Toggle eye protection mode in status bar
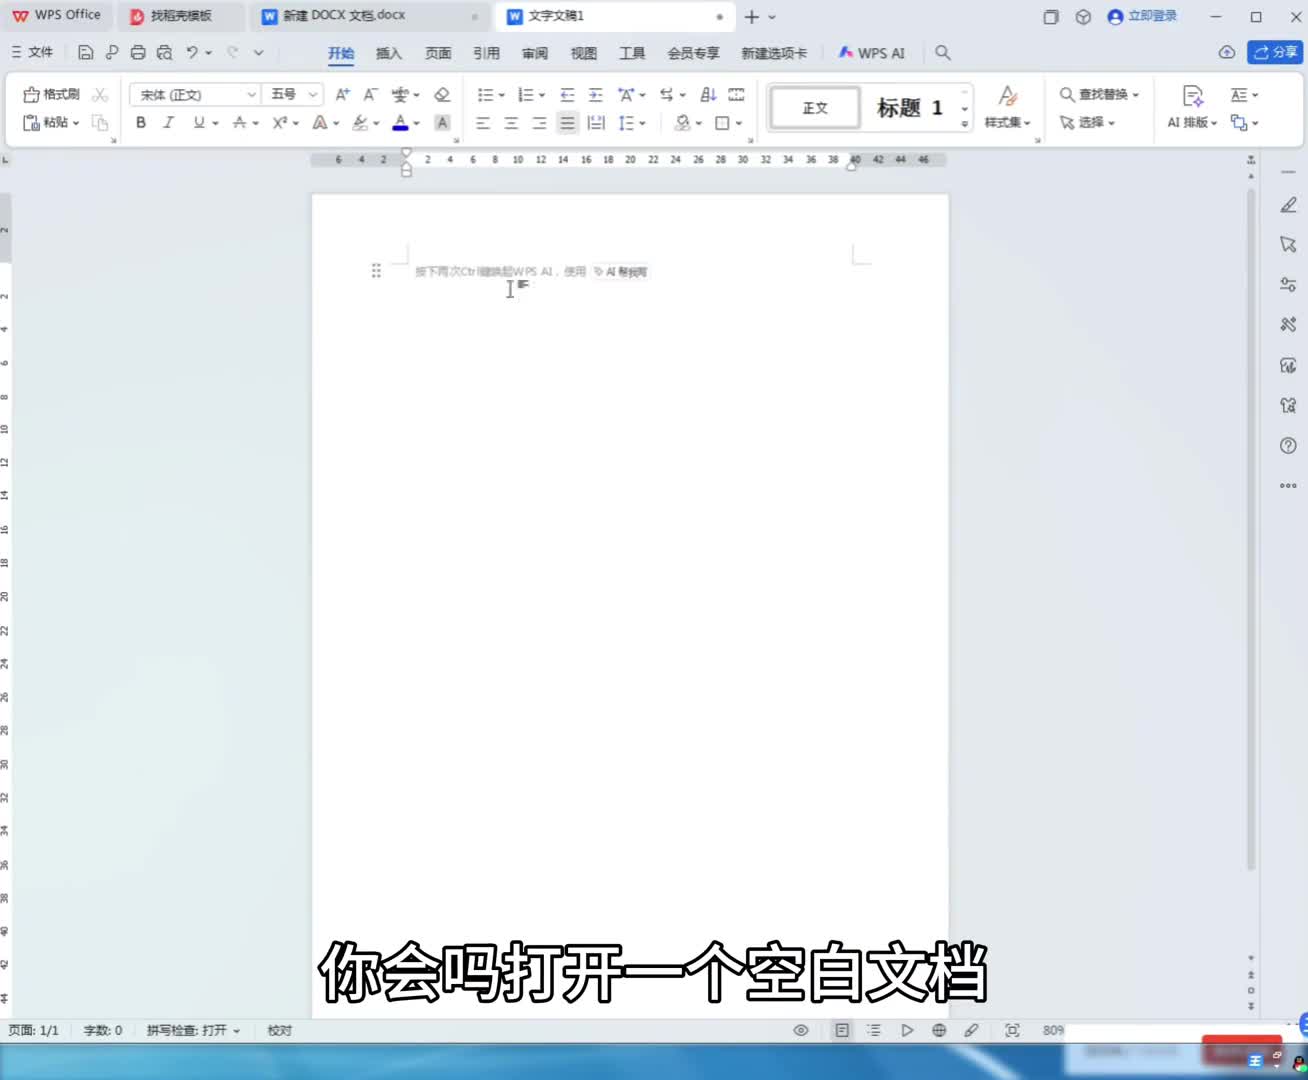The width and height of the screenshot is (1308, 1080). 801,1030
